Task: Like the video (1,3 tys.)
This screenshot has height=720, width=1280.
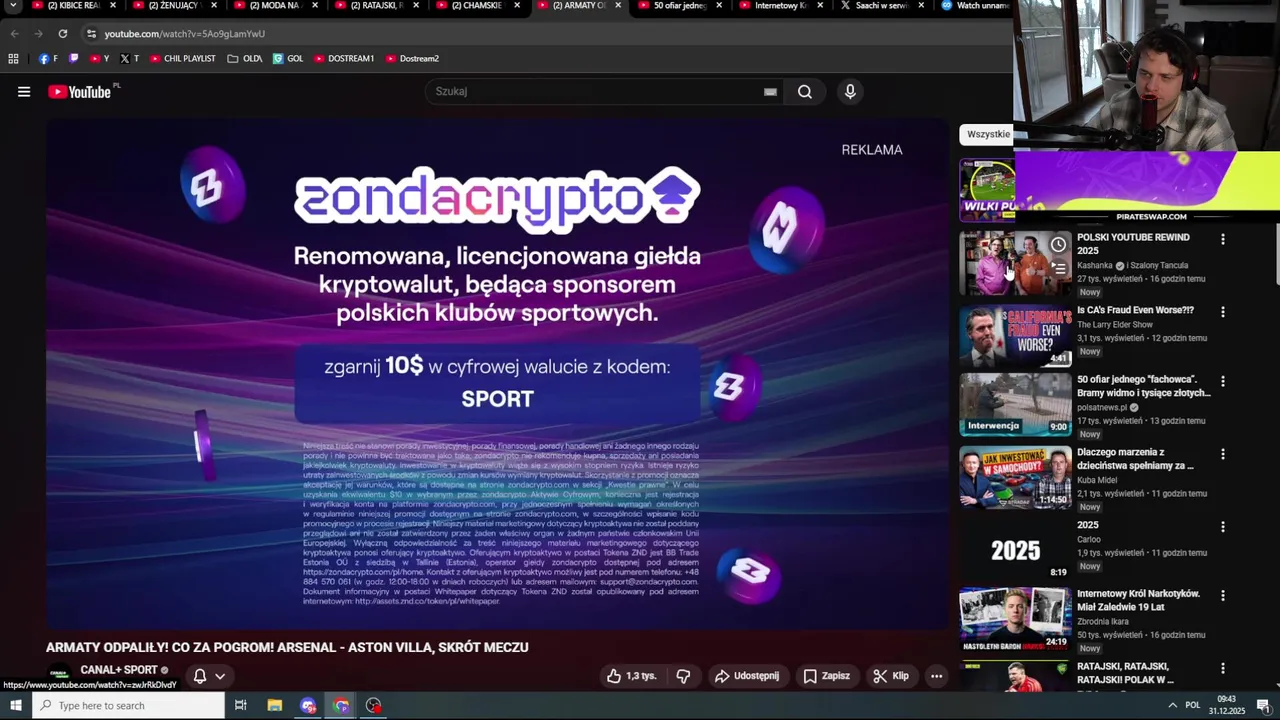Action: pyautogui.click(x=631, y=676)
